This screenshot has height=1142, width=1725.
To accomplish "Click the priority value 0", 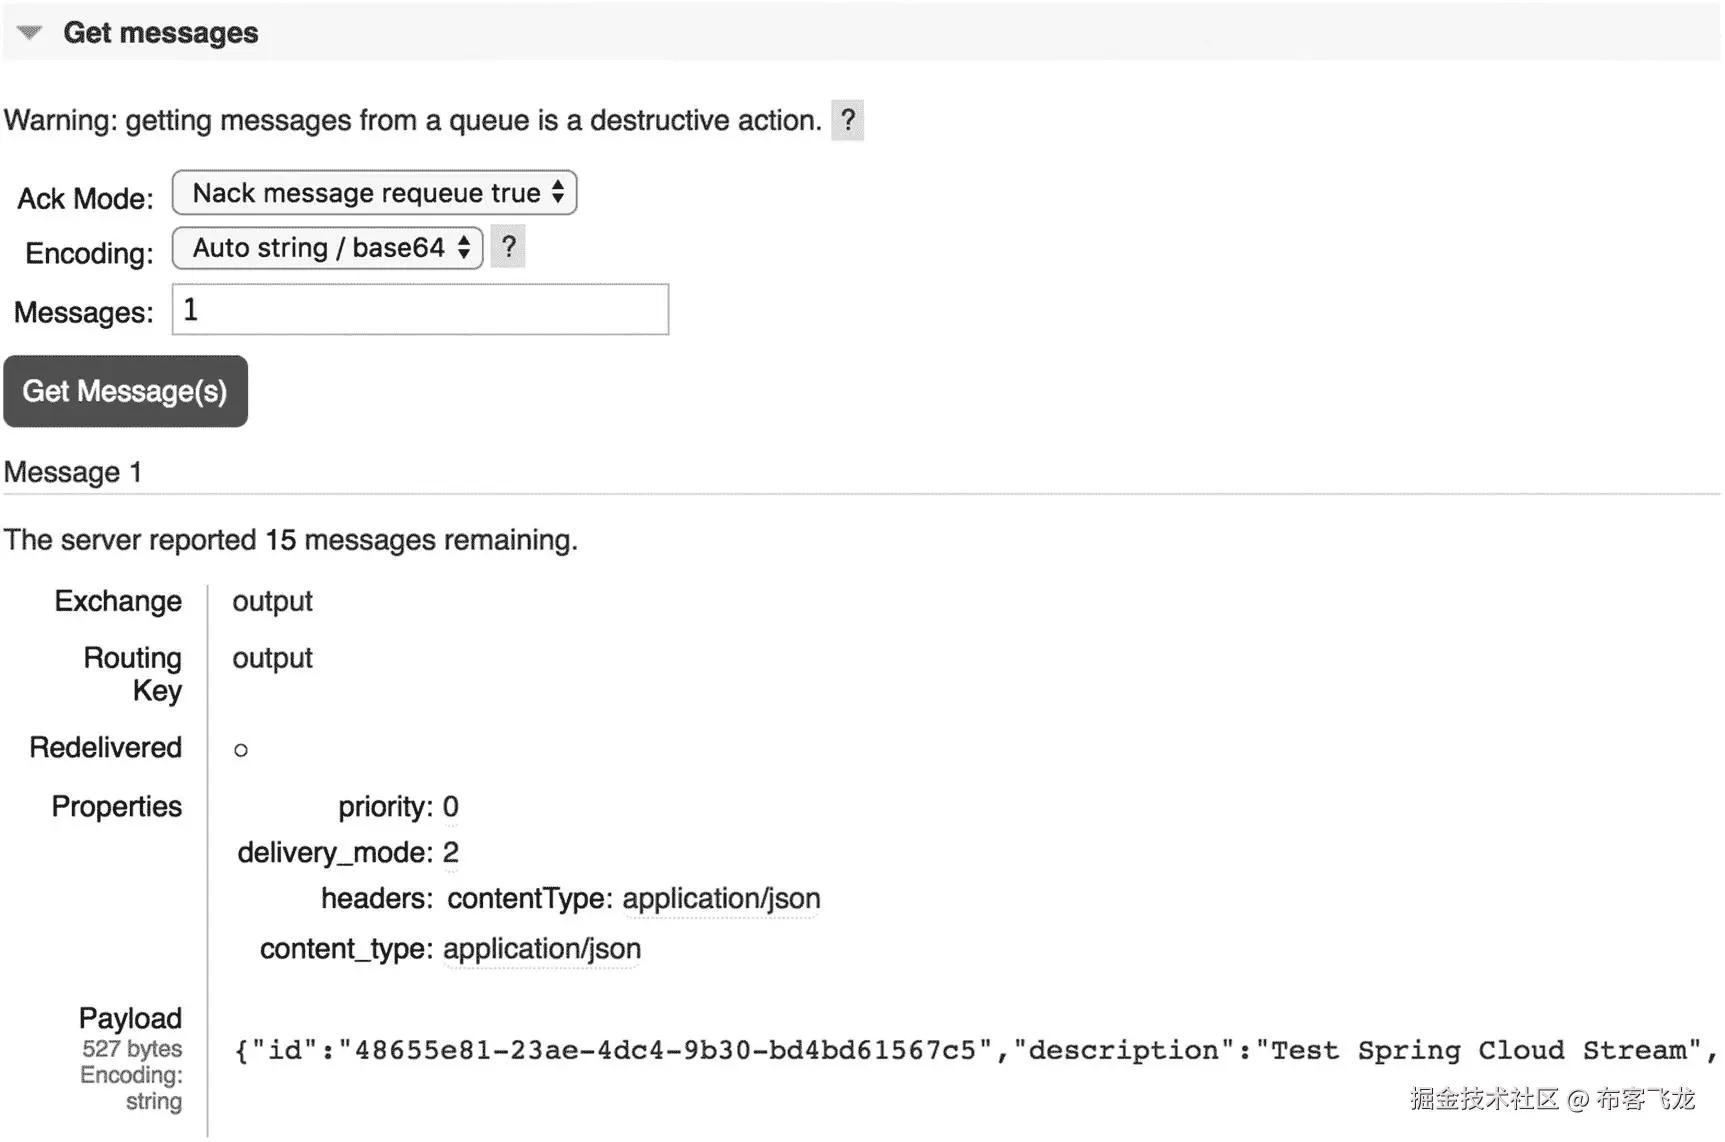I will [x=451, y=807].
